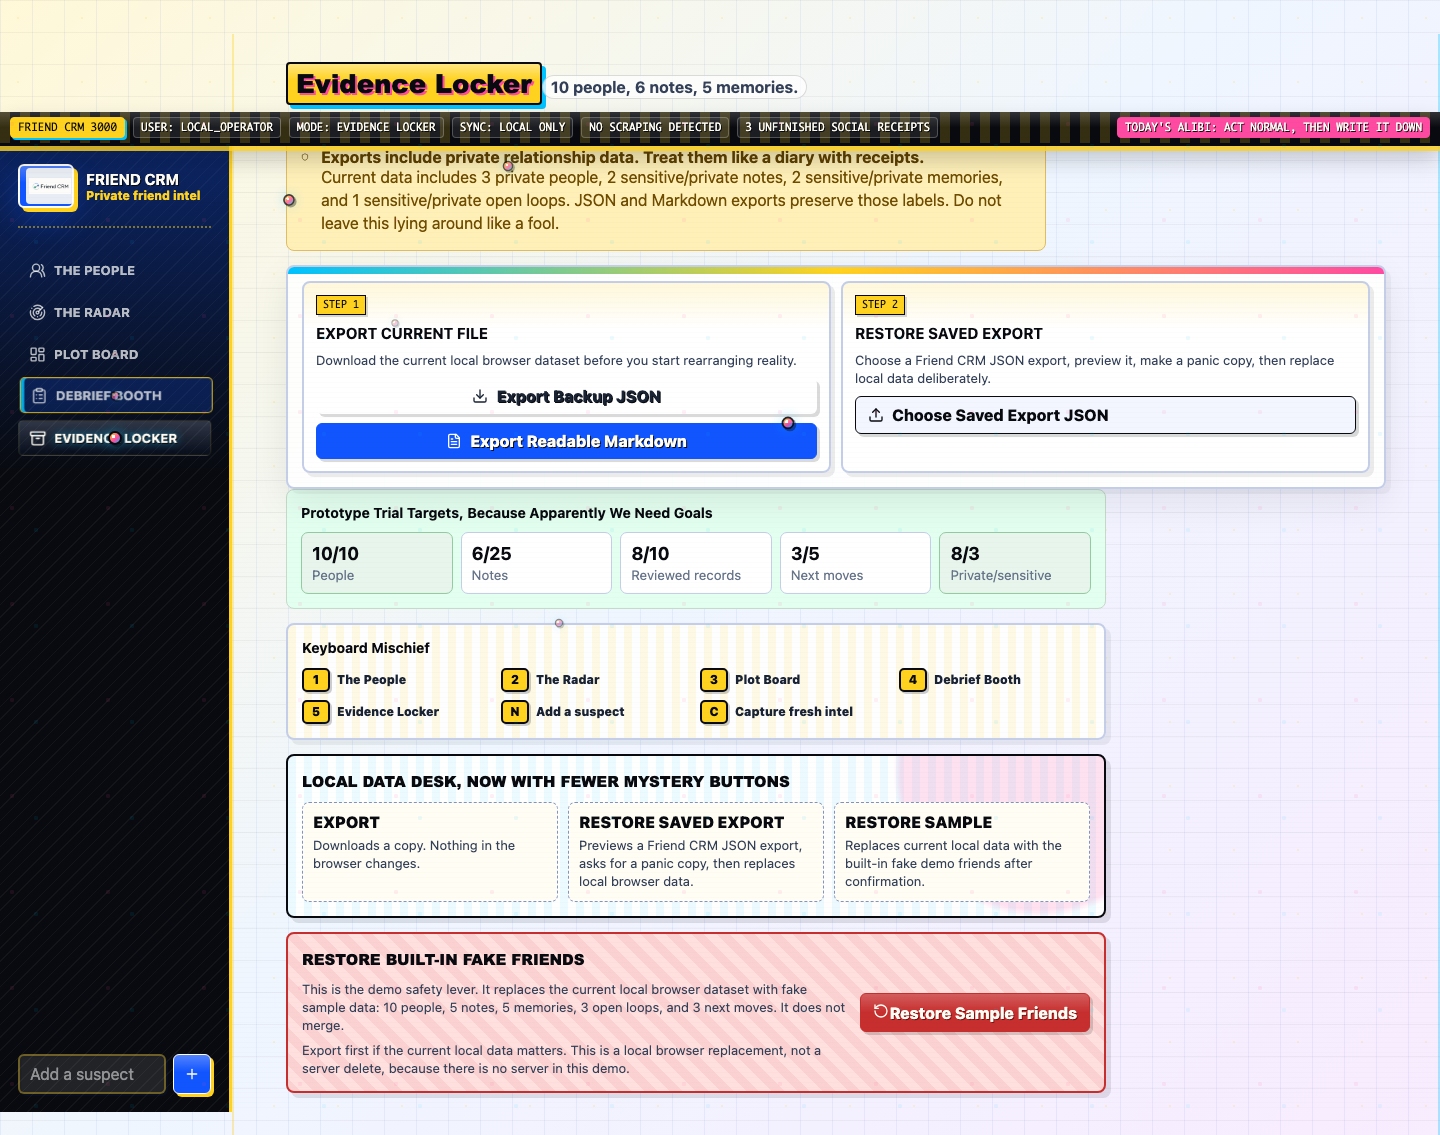The width and height of the screenshot is (1440, 1135).
Task: Focus the Add a suspect field
Action: tap(92, 1074)
